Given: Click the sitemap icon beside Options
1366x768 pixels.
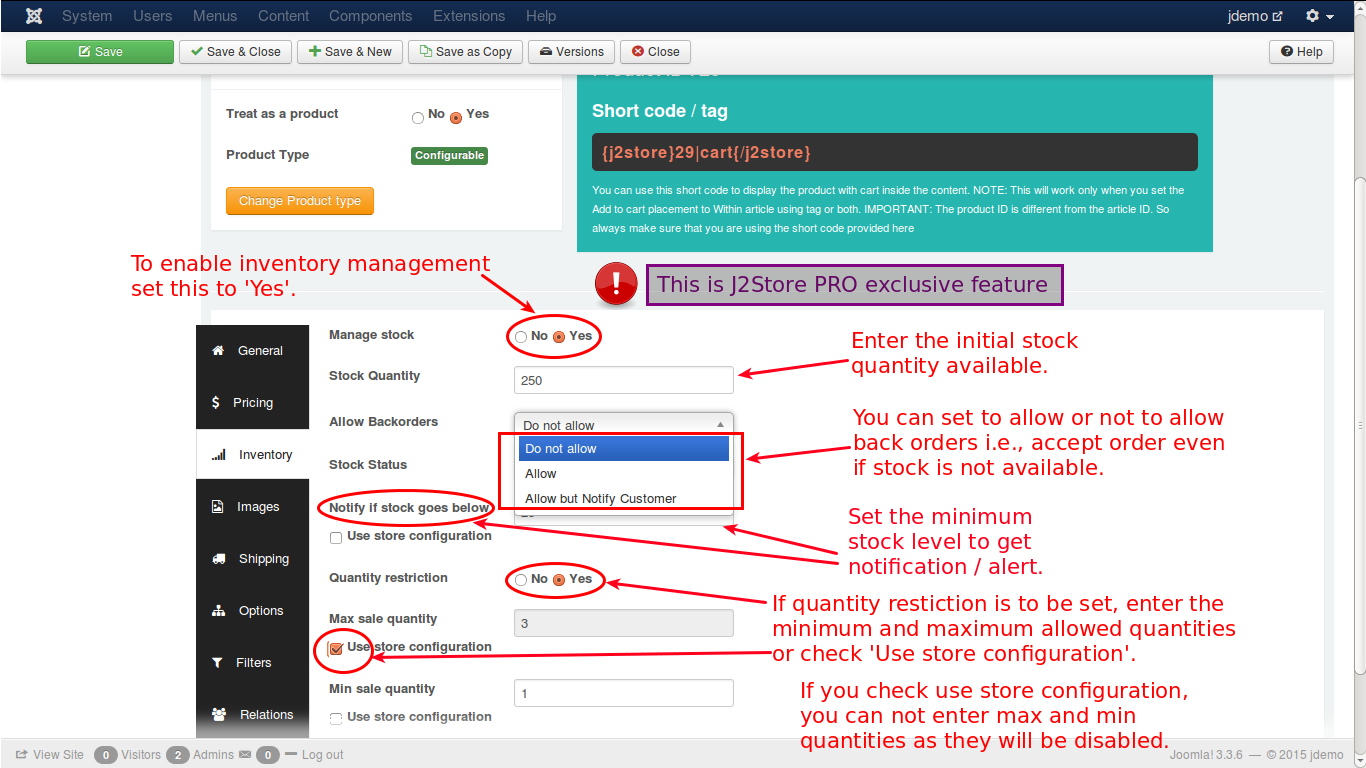Looking at the screenshot, I should pyautogui.click(x=218, y=610).
